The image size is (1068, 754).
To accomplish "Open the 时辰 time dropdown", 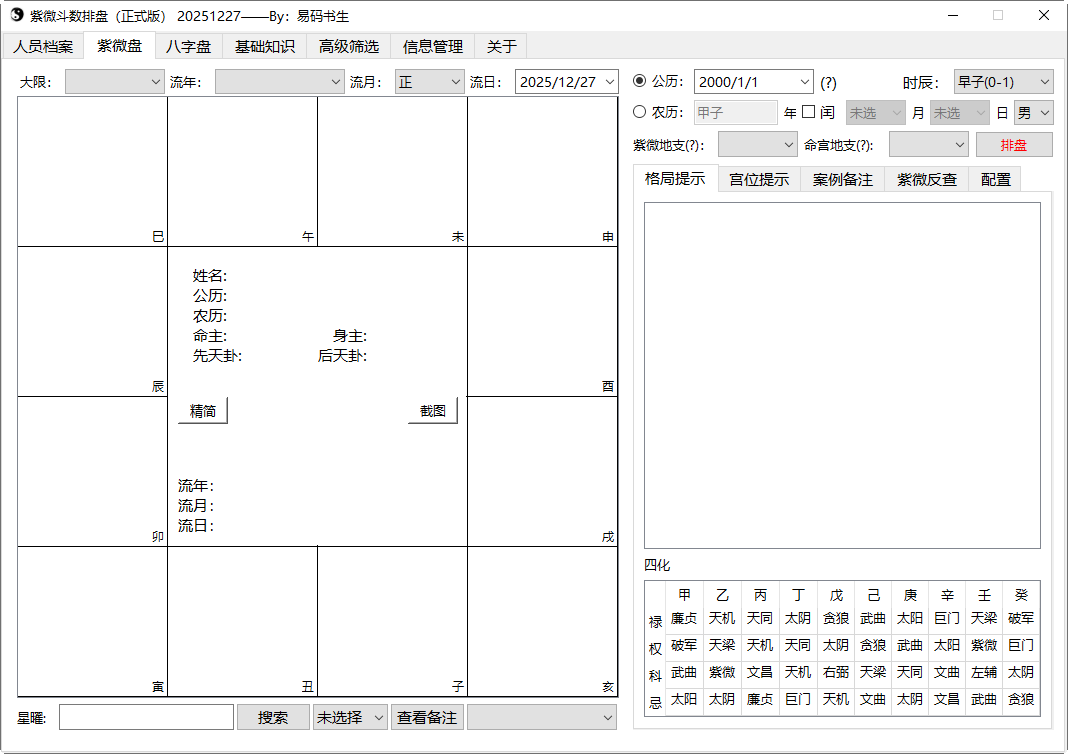I will [1002, 82].
